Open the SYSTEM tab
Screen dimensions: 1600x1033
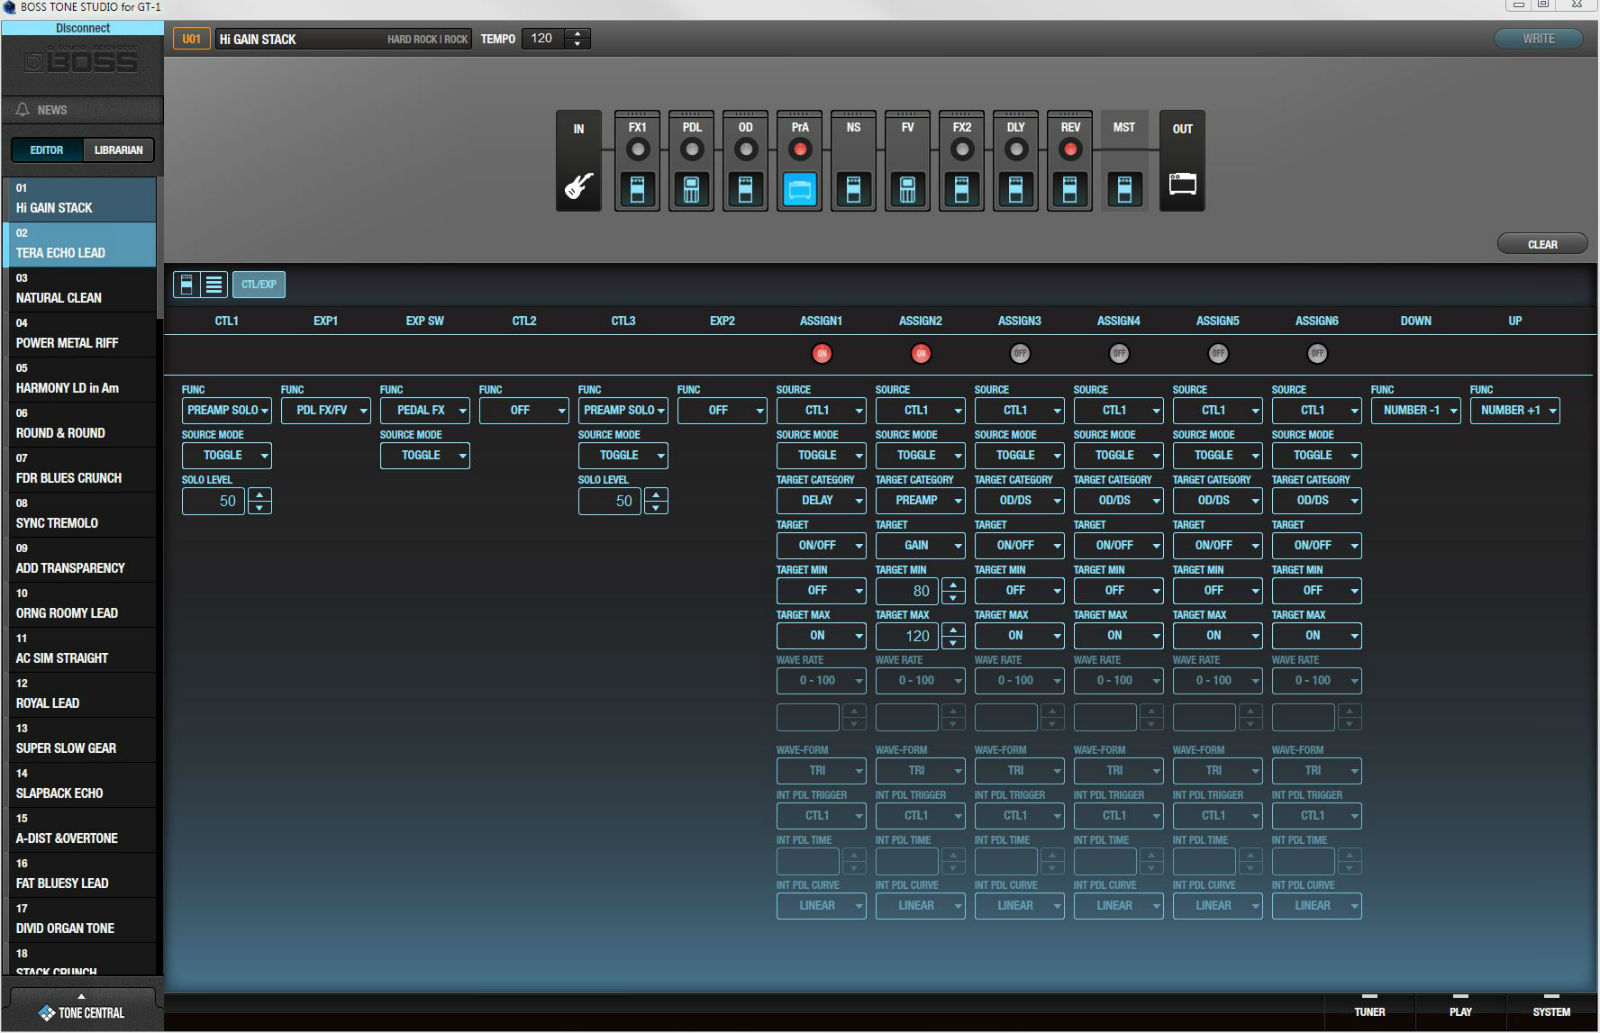pyautogui.click(x=1552, y=1012)
